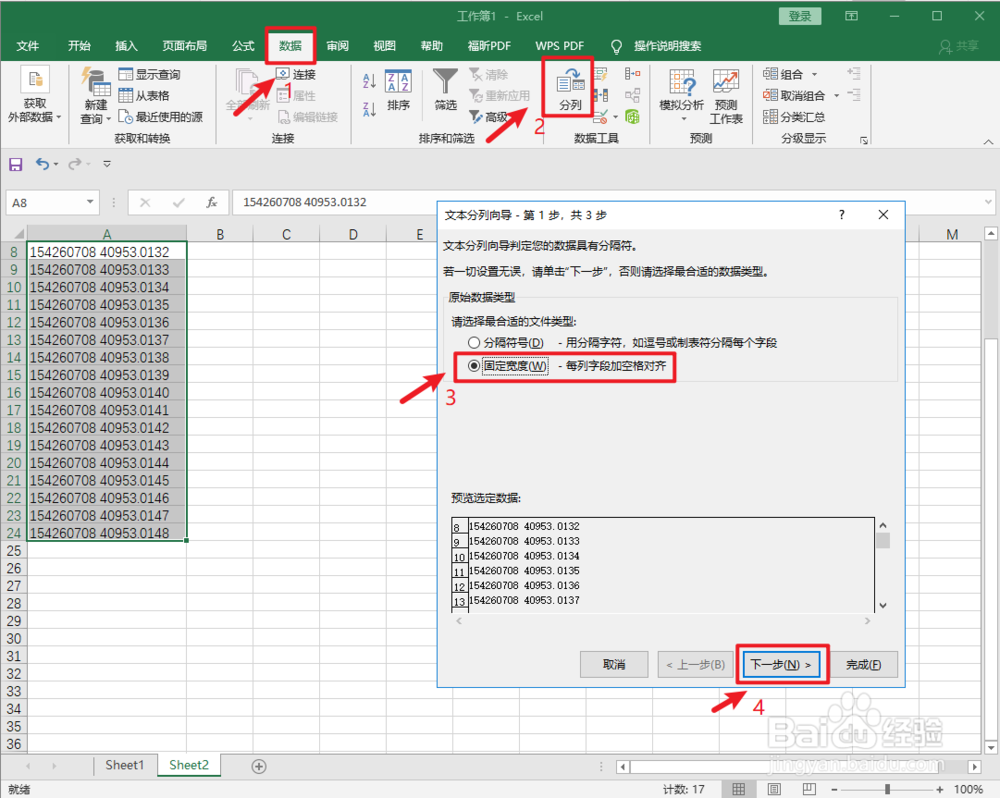Add a new sheet with plus icon
The width and height of the screenshot is (1000, 798).
pos(259,766)
